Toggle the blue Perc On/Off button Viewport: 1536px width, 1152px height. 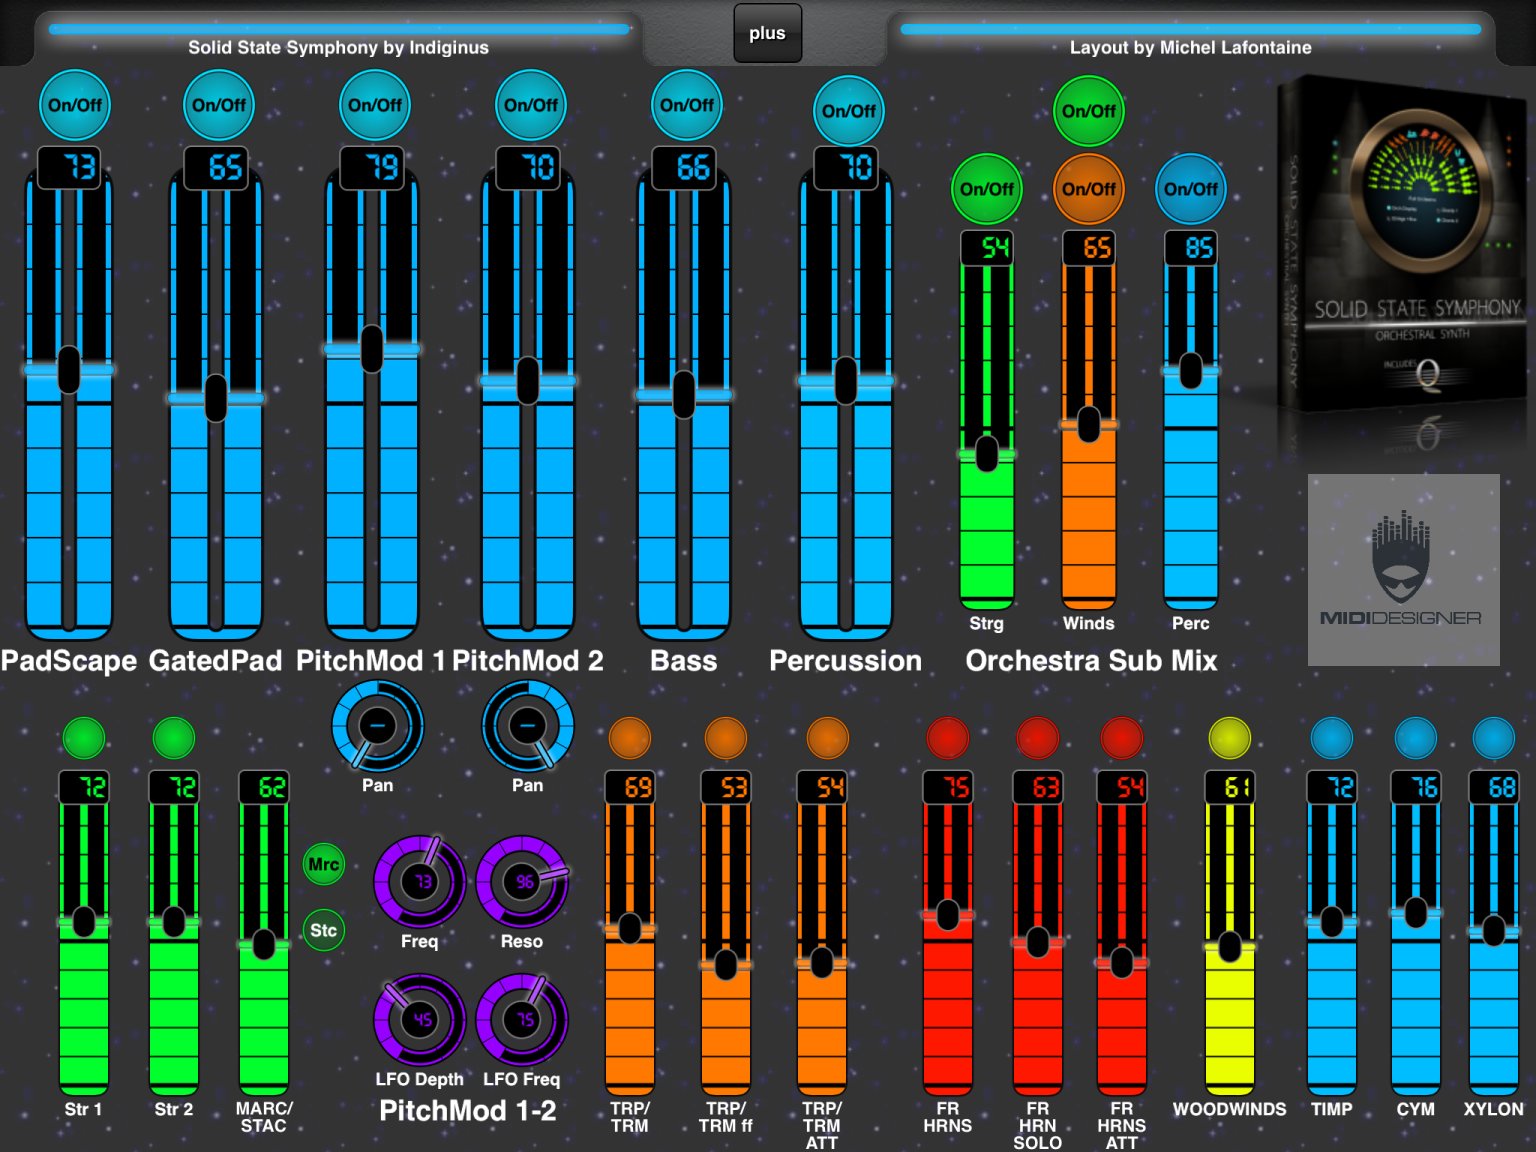(x=1191, y=189)
